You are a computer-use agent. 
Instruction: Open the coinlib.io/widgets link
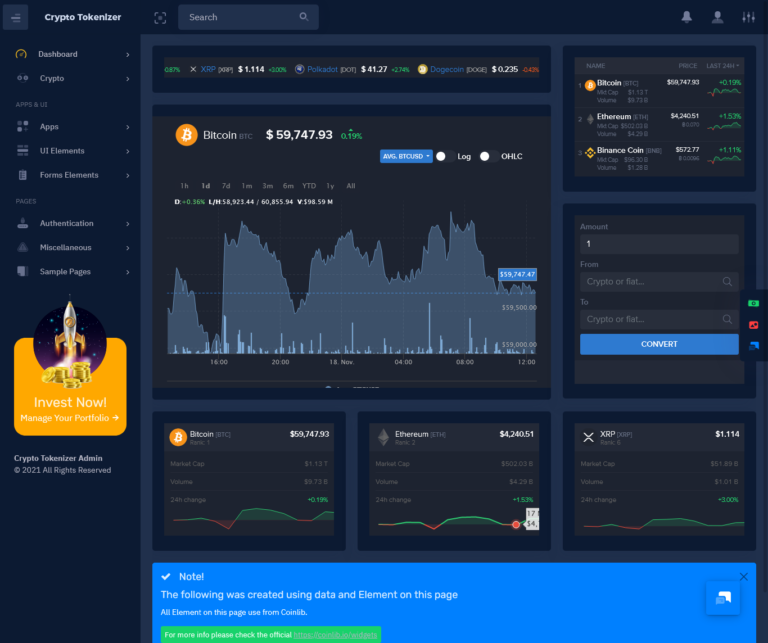tap(336, 635)
